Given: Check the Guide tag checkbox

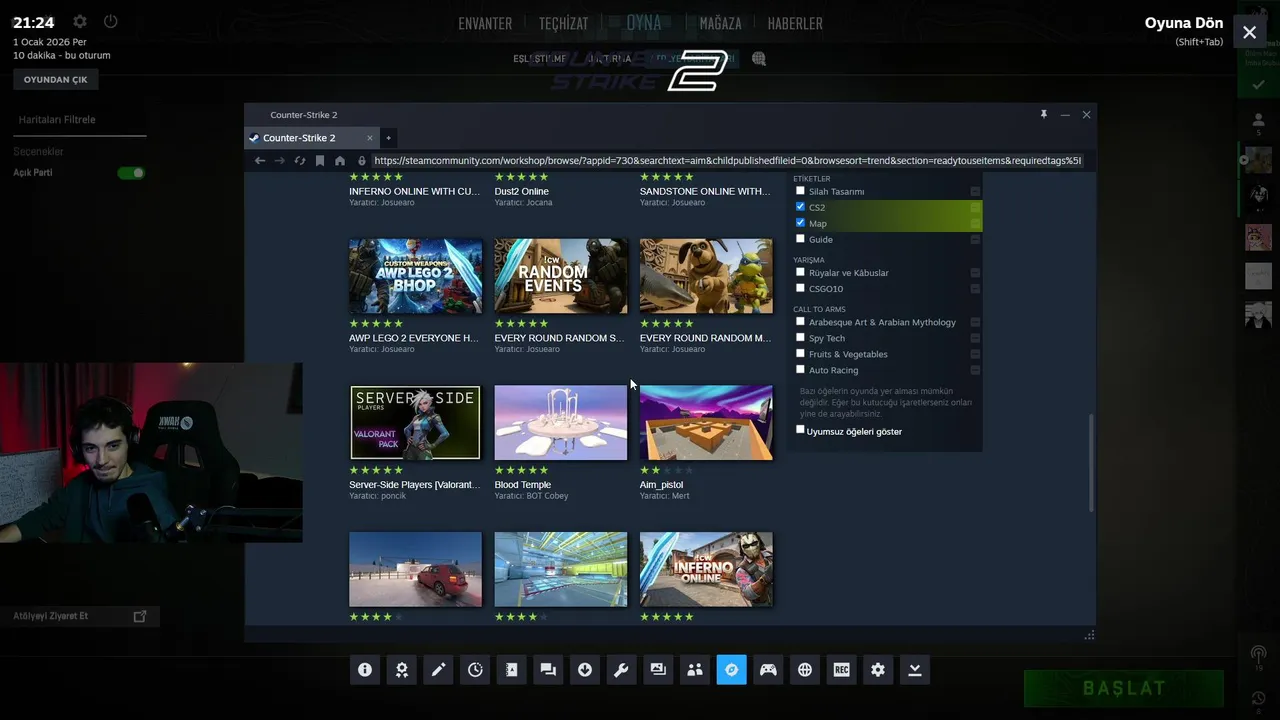Looking at the screenshot, I should point(800,238).
